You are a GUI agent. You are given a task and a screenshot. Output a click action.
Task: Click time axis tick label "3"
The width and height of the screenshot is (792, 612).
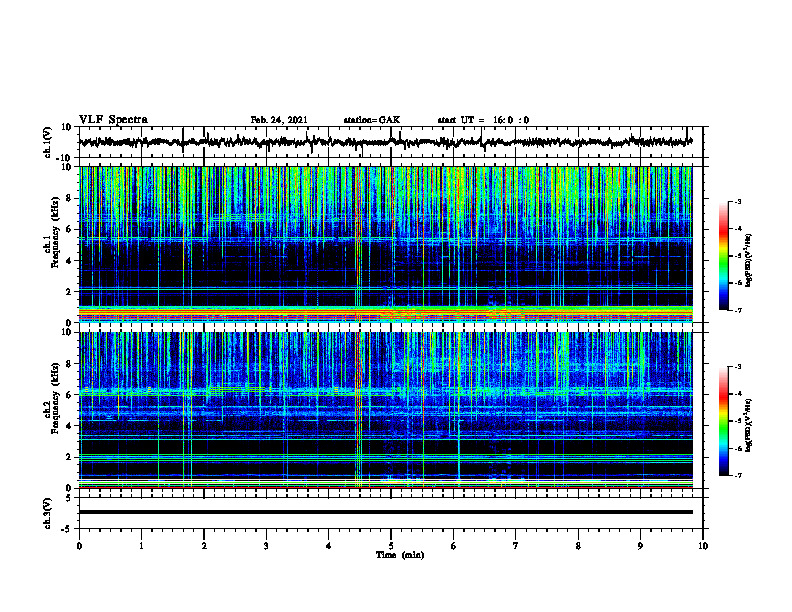pos(266,546)
